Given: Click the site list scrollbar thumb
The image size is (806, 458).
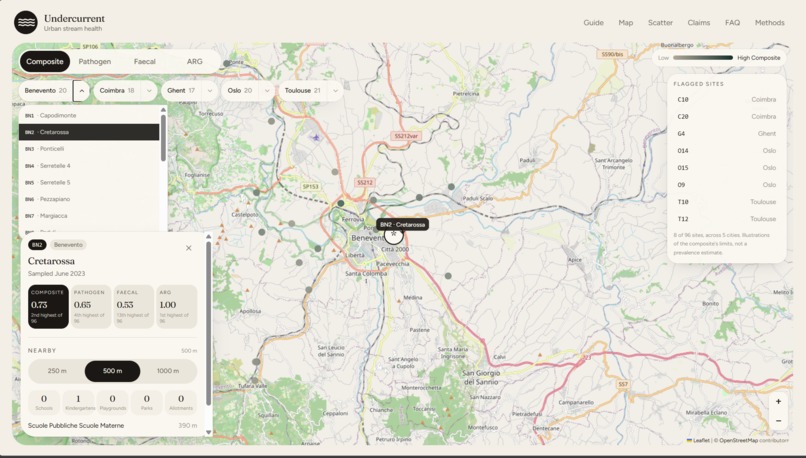Looking at the screenshot, I should coord(163,138).
